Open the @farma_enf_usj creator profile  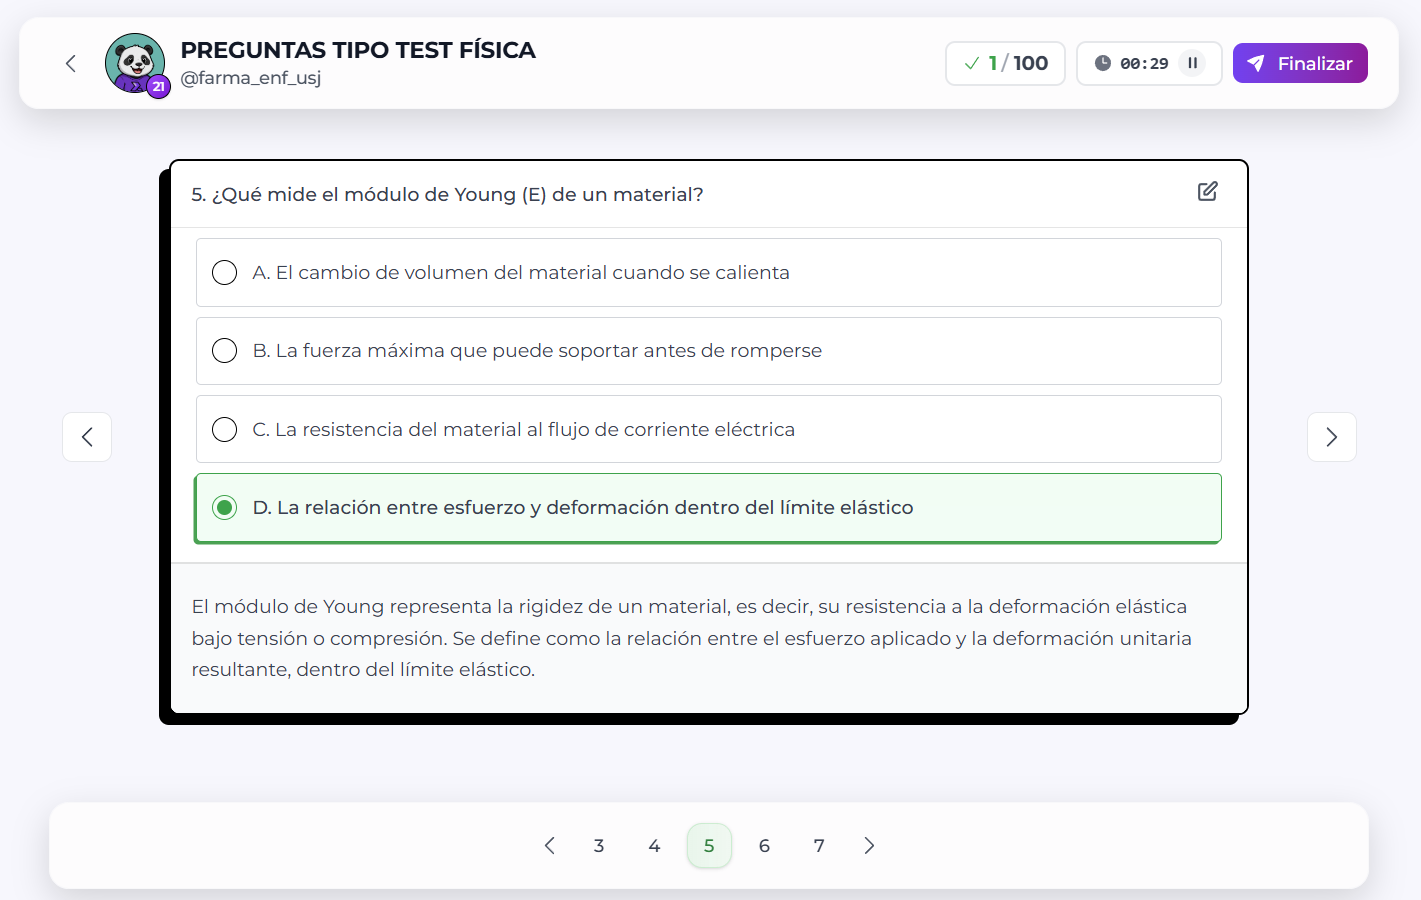[x=251, y=77]
